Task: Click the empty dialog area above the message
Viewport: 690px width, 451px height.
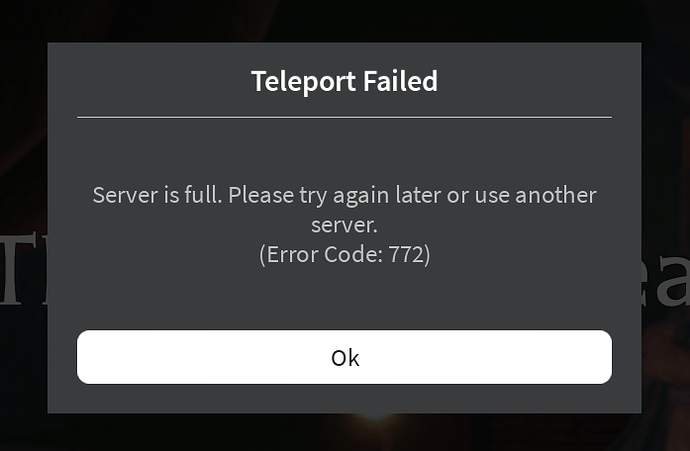Action: click(x=345, y=150)
